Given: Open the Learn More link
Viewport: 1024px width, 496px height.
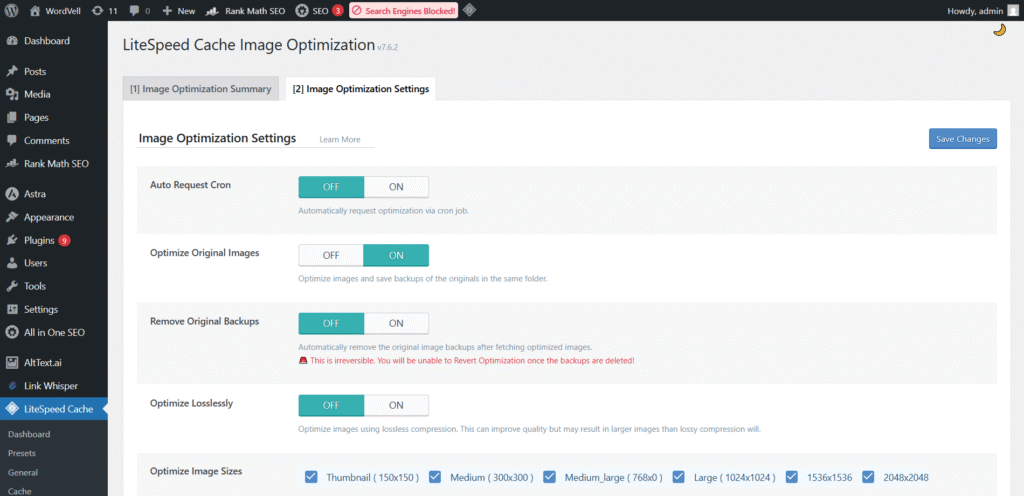Looking at the screenshot, I should tap(340, 140).
